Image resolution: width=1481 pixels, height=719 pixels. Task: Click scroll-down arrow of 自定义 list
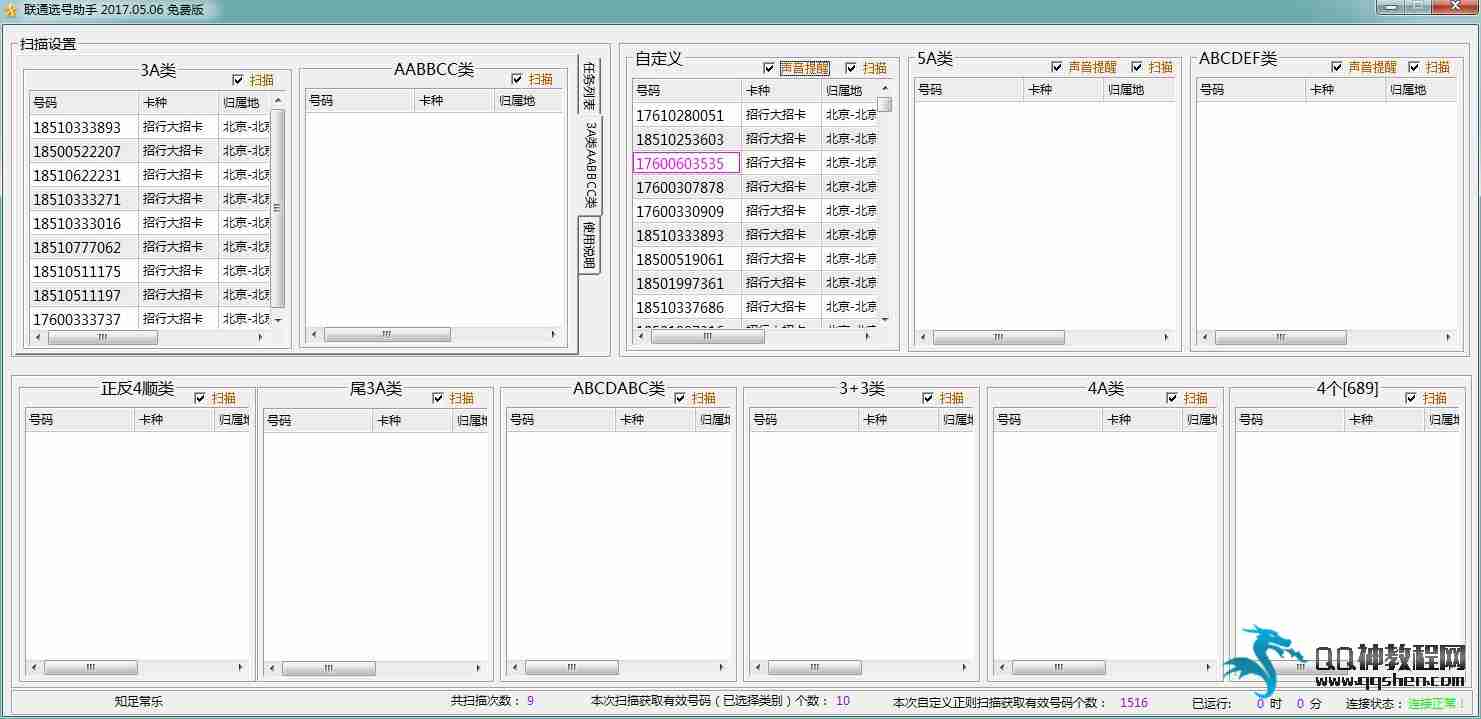pyautogui.click(x=884, y=319)
